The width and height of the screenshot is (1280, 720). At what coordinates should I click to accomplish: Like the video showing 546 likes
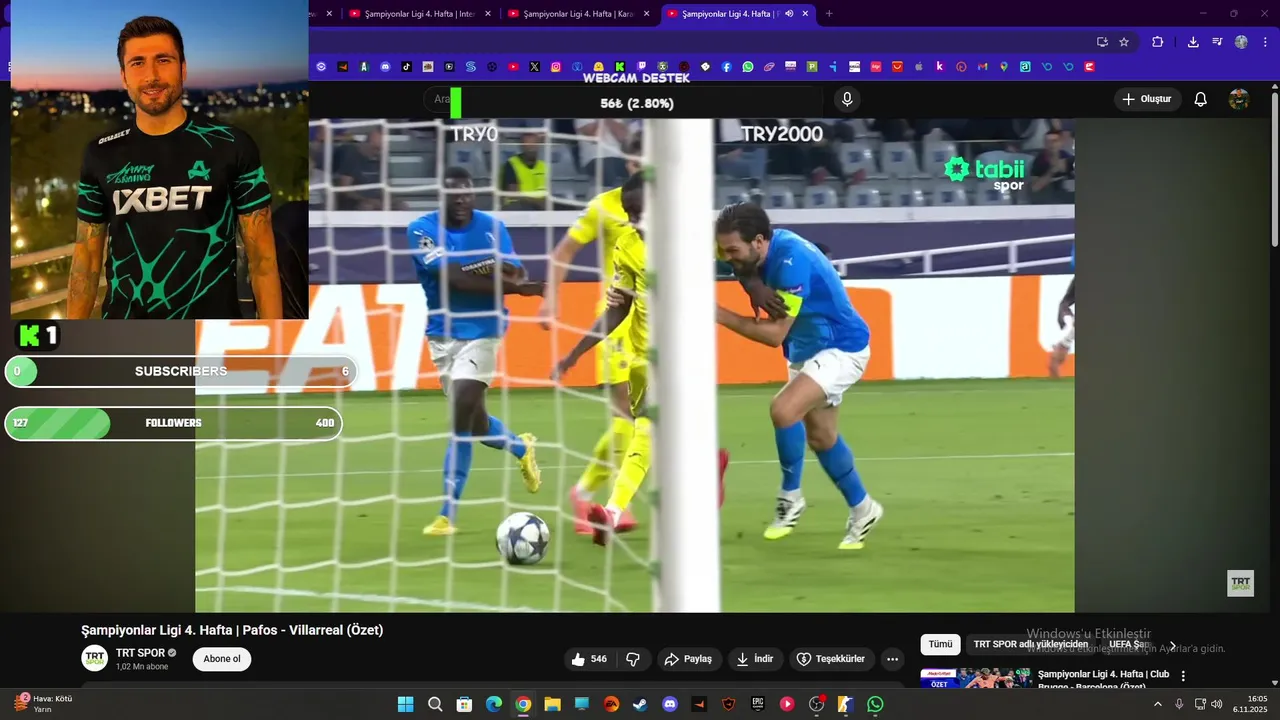click(x=589, y=659)
